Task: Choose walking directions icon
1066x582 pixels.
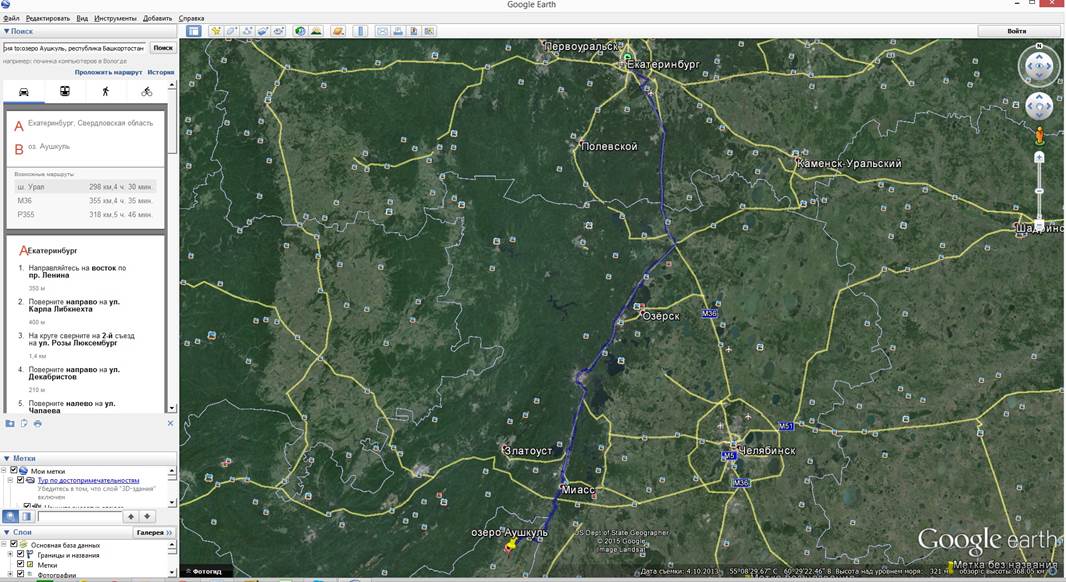Action: tap(105, 92)
